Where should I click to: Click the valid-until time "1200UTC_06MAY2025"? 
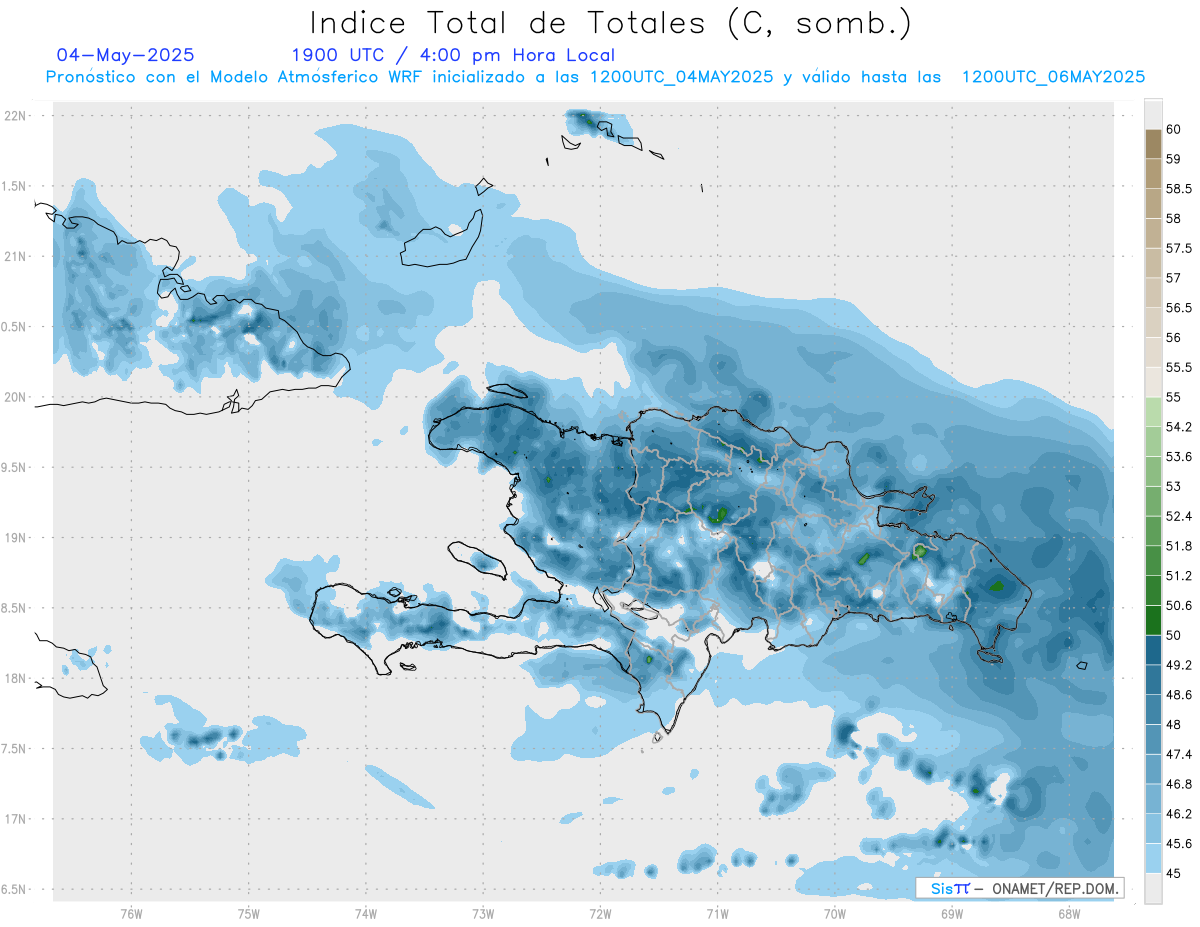click(1053, 77)
